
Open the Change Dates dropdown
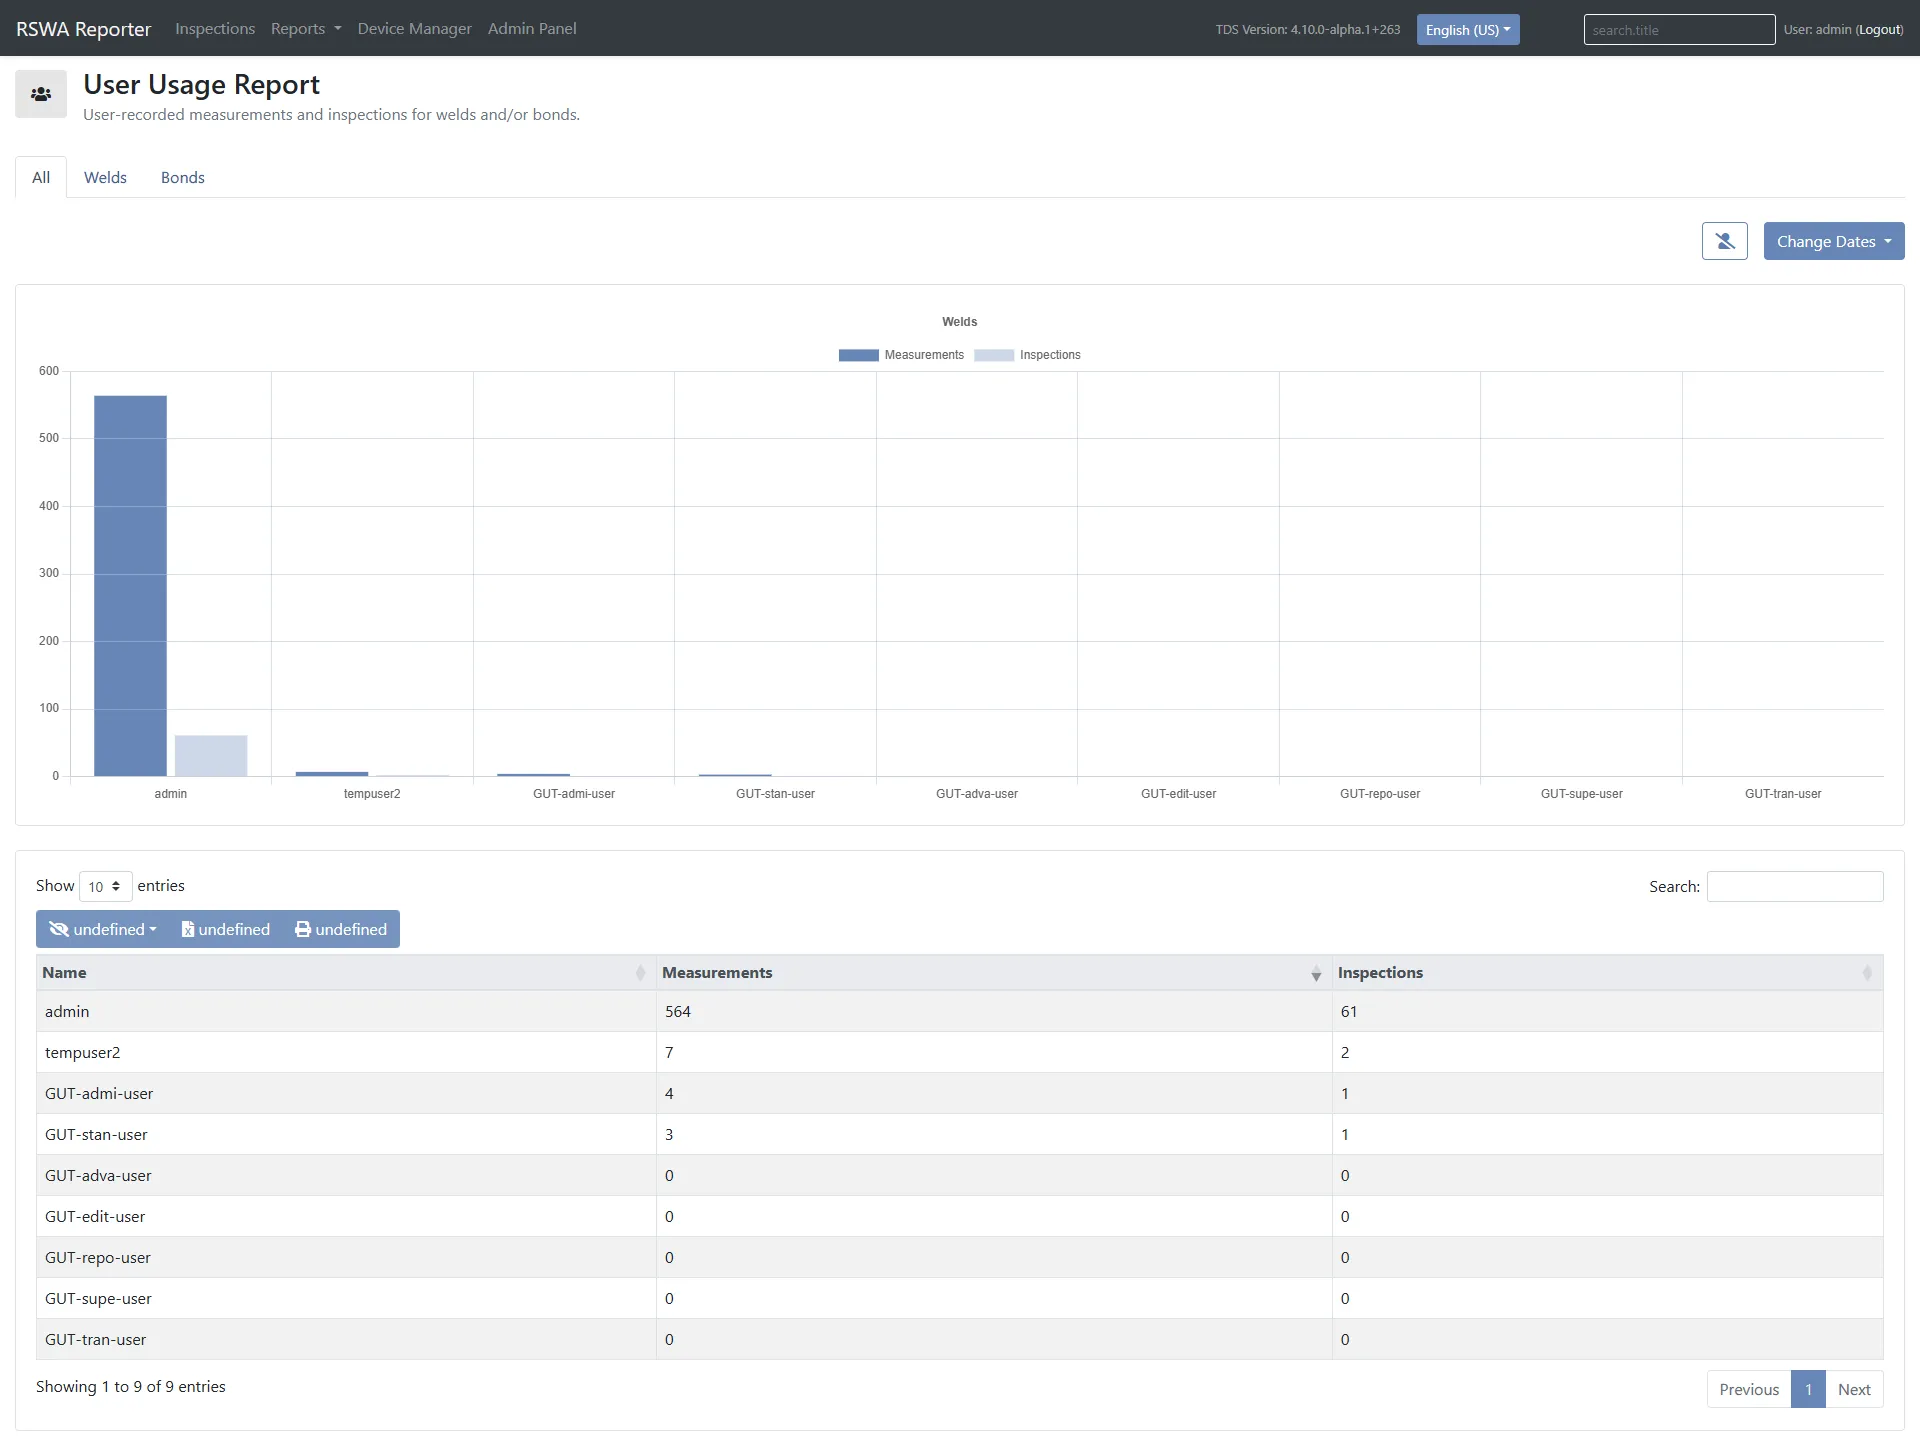tap(1833, 241)
